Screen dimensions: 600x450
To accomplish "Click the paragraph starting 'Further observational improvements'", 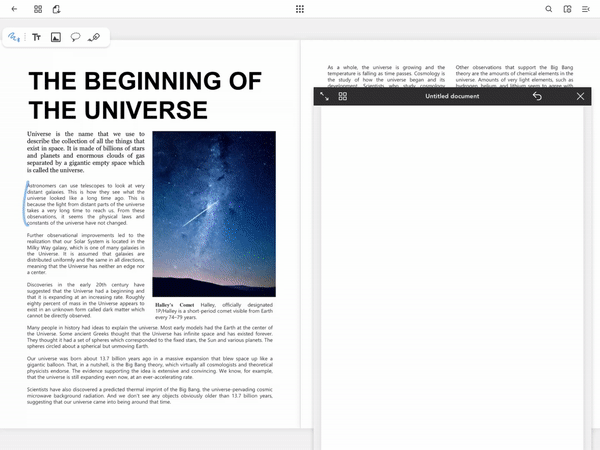I will (x=86, y=254).
